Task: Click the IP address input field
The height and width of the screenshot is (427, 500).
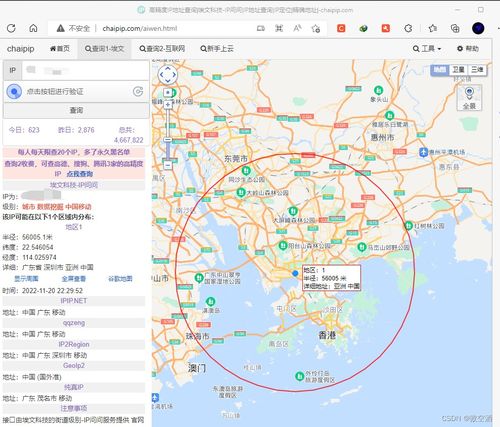Action: (x=85, y=71)
